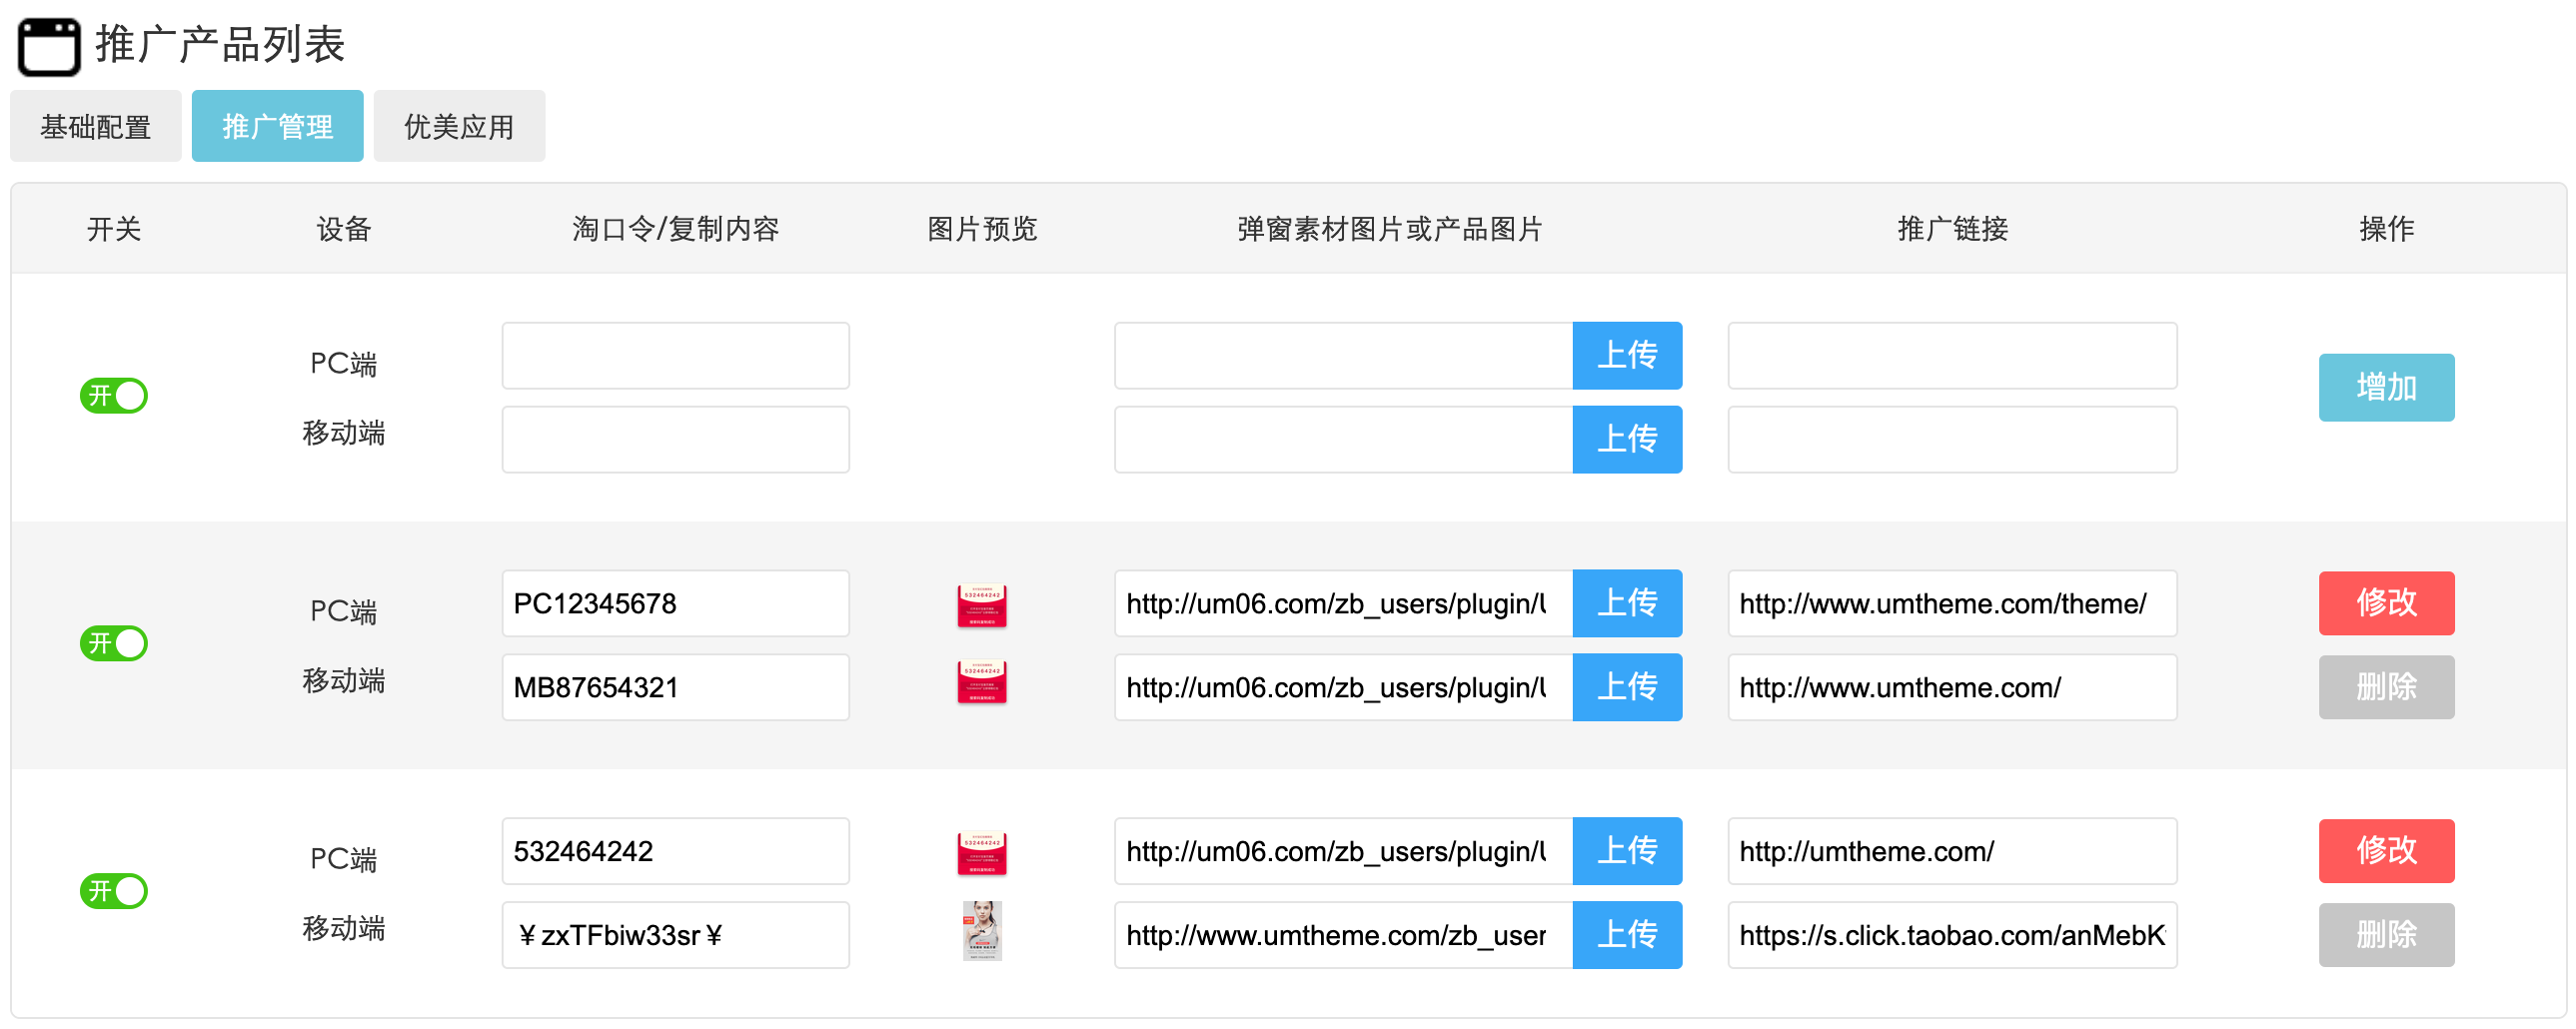Click the PC12345678 淘口令 input field

point(675,603)
